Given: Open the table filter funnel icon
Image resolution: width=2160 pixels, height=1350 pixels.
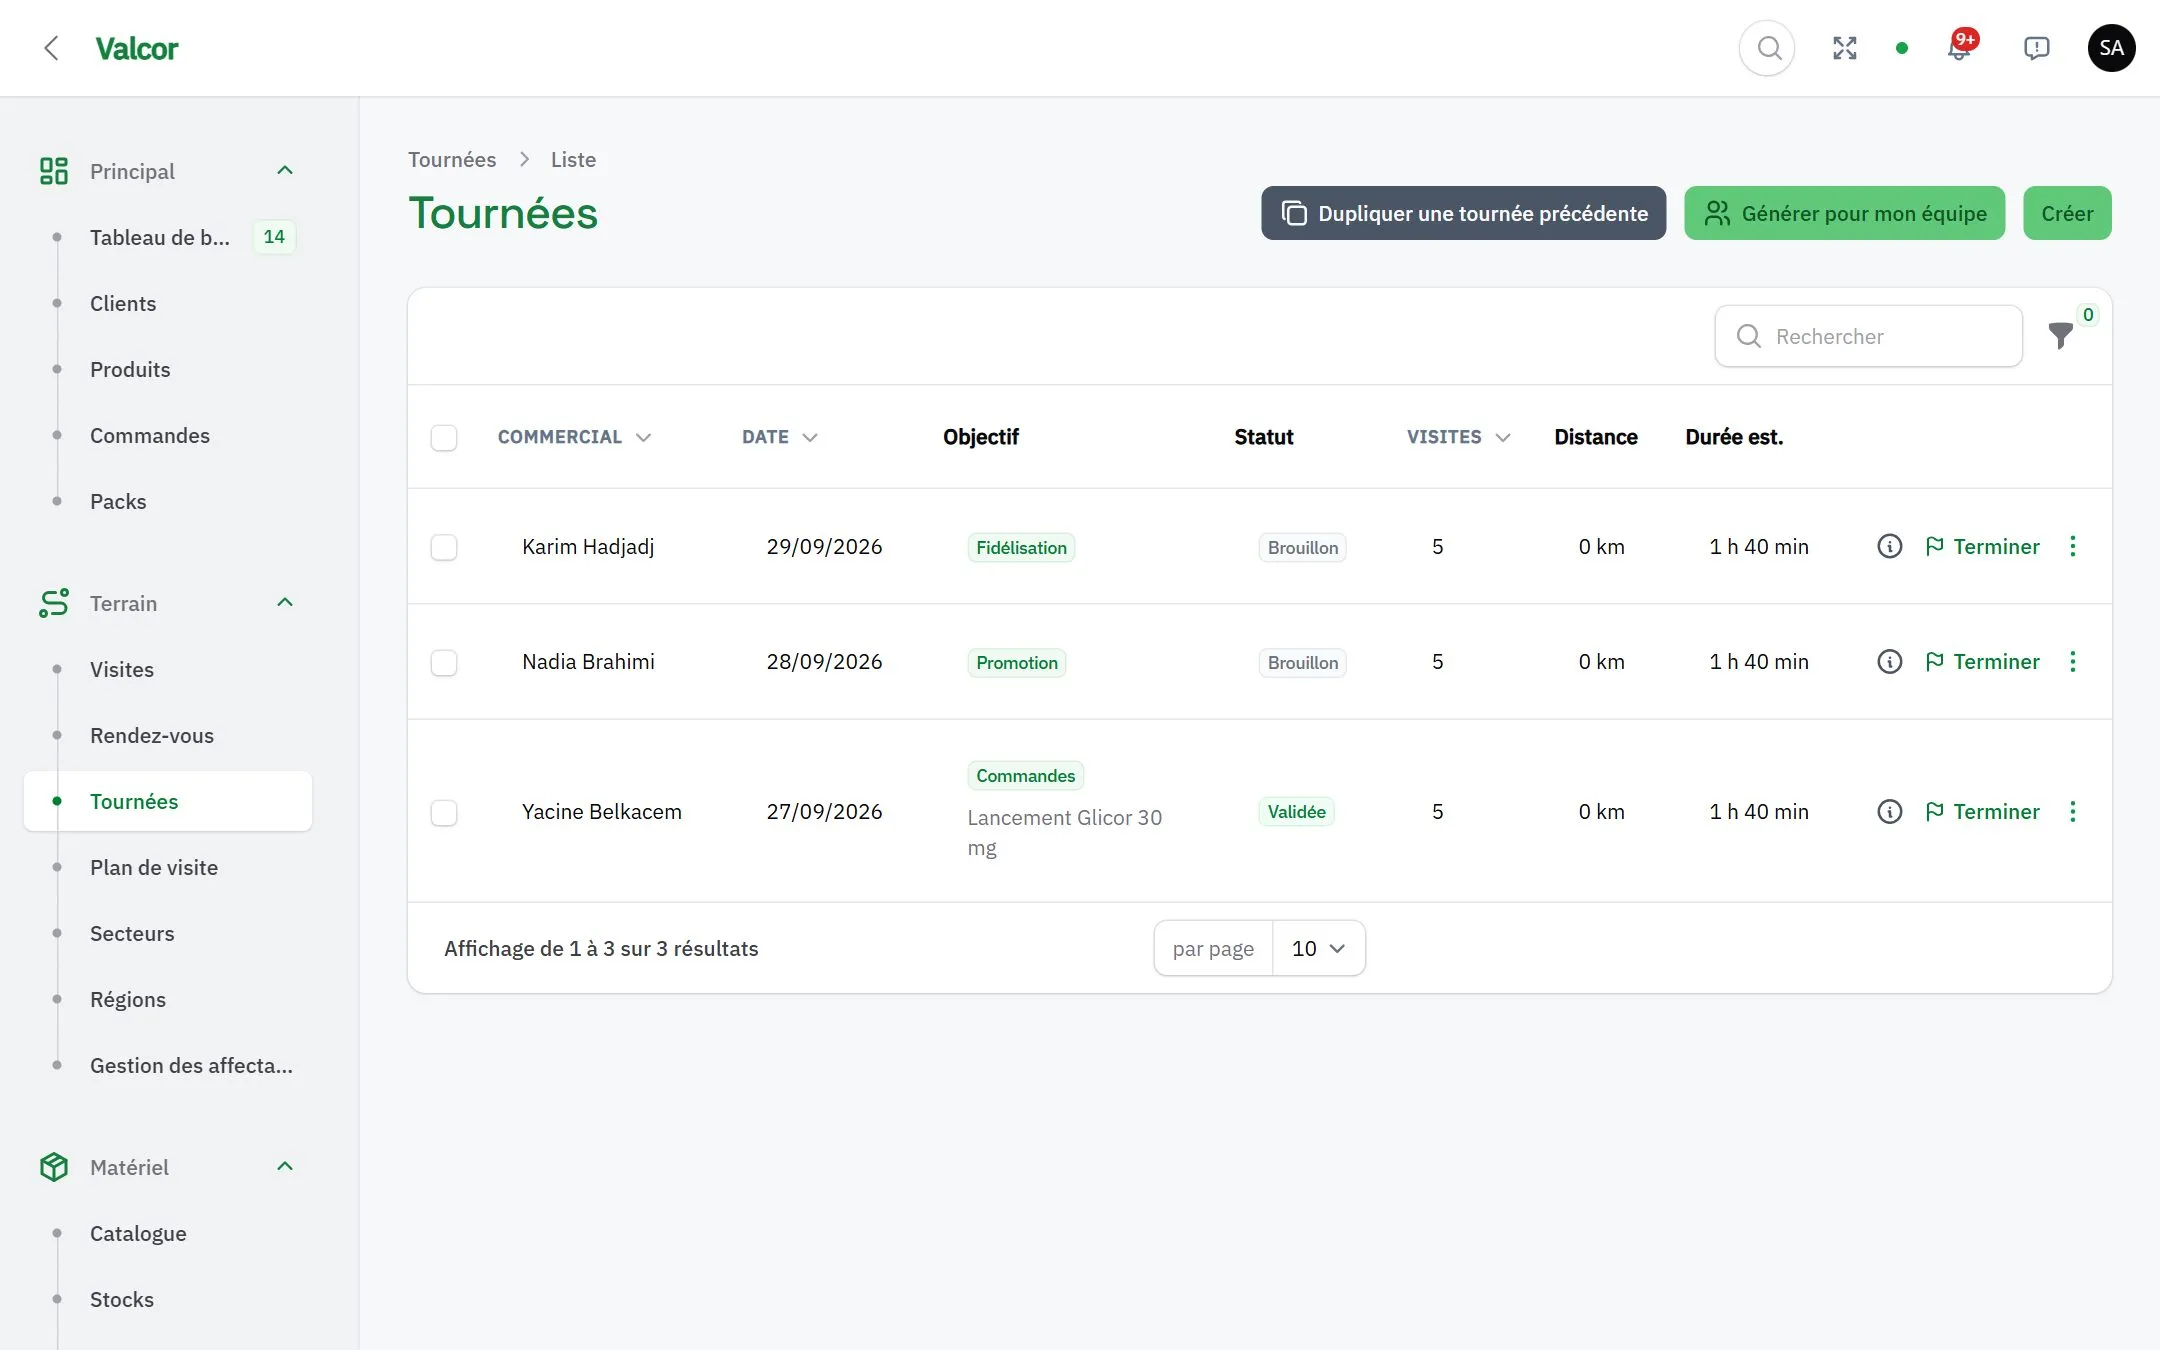Looking at the screenshot, I should point(2061,336).
